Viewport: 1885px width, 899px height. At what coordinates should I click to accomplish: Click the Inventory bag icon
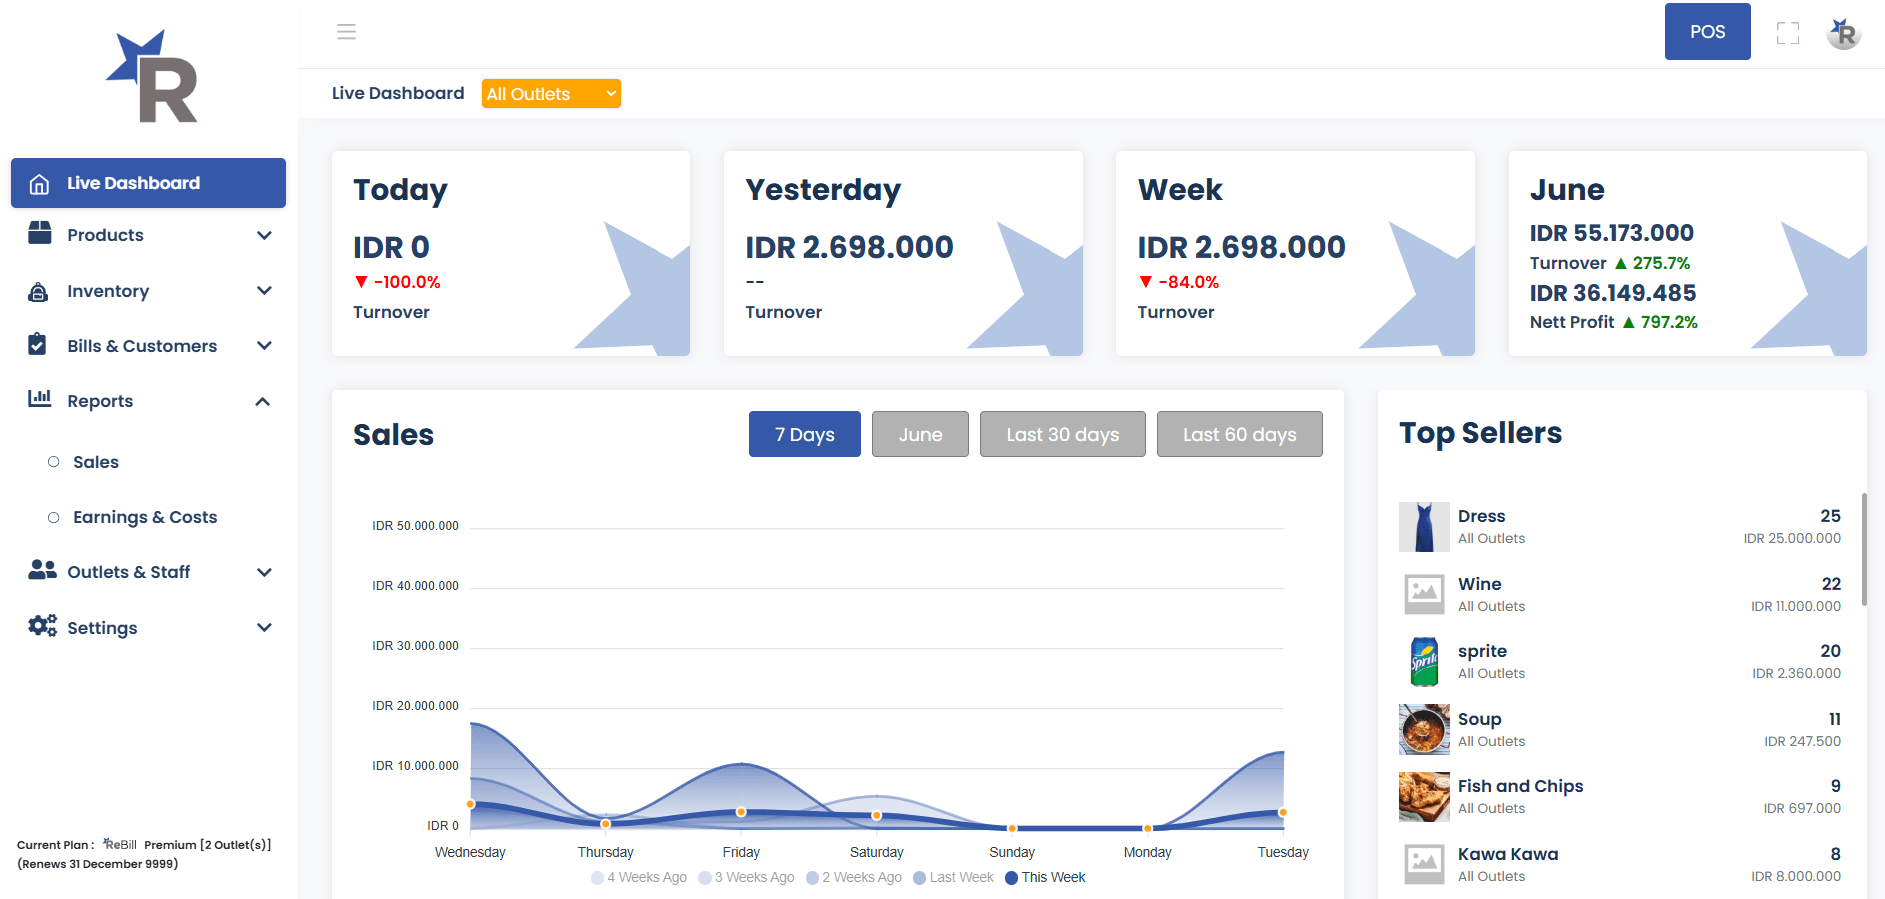[39, 291]
